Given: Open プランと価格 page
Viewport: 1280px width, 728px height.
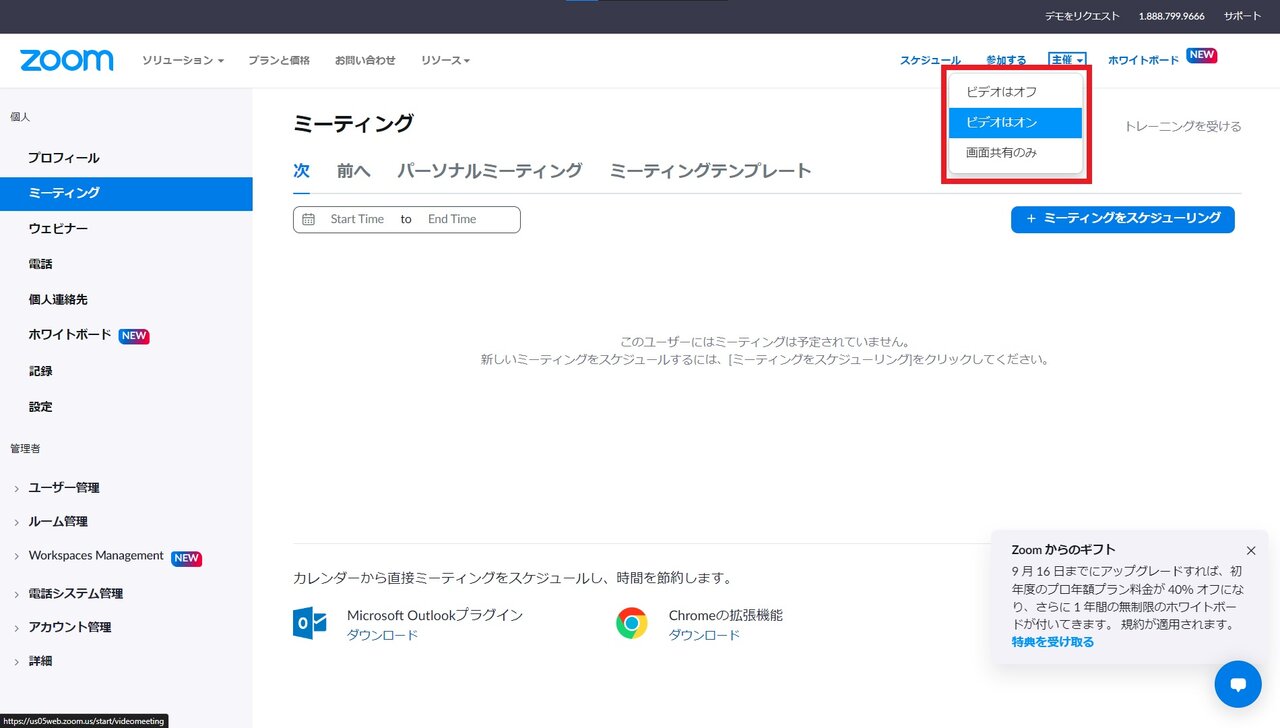Looking at the screenshot, I should [279, 60].
